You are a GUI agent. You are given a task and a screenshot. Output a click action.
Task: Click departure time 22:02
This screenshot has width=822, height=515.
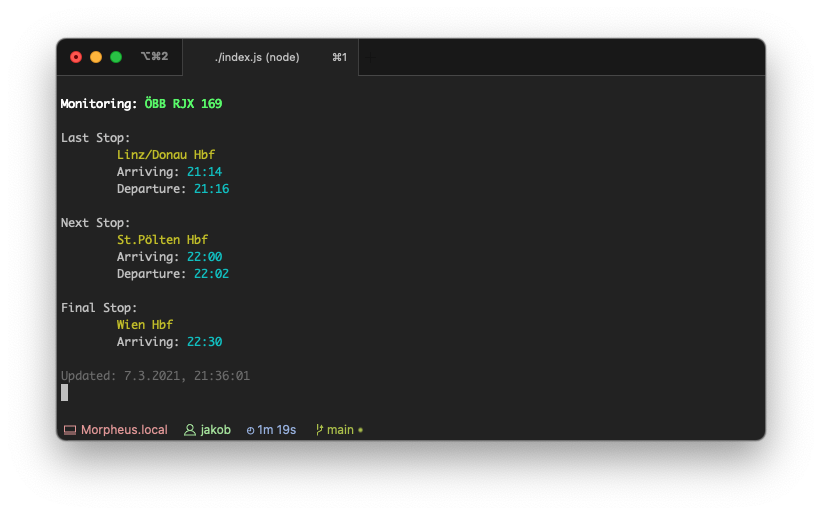click(212, 274)
